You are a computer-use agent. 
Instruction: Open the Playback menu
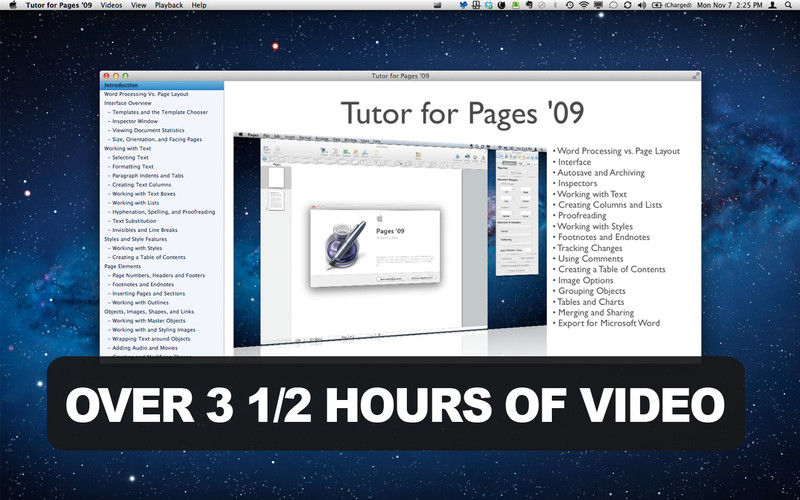coord(169,5)
